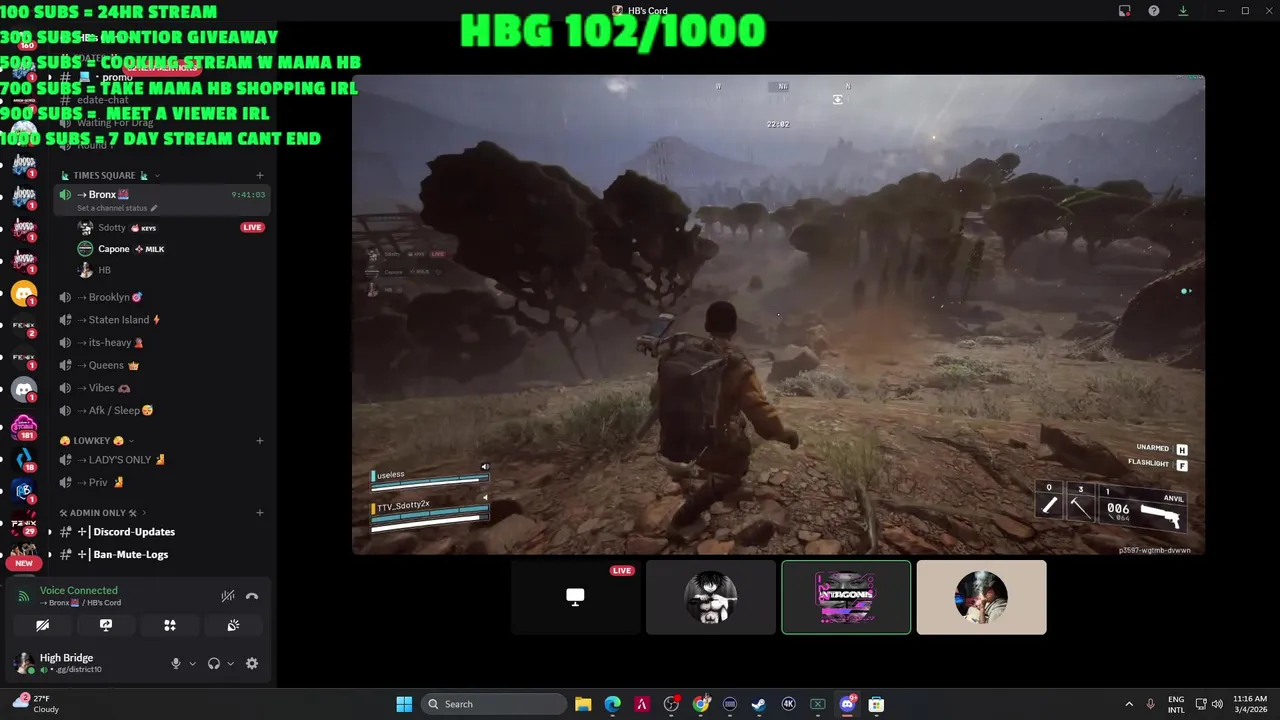Open the server icon with 18 badge
Viewport: 1280px width, 720px height.
tap(24, 460)
